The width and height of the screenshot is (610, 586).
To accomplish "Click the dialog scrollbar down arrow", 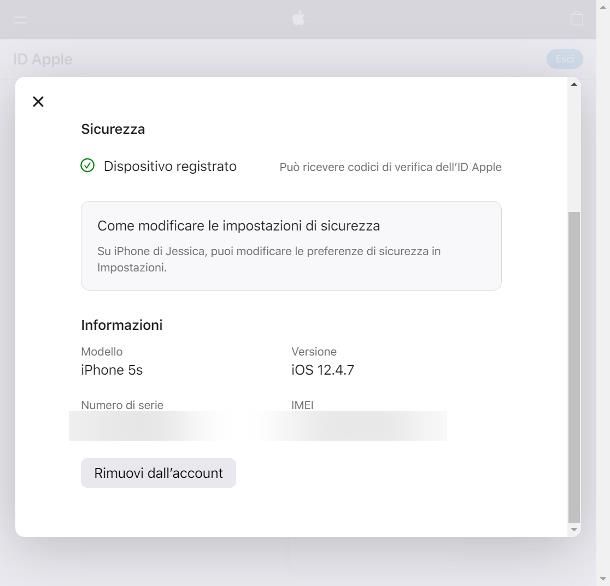I will 574,529.
